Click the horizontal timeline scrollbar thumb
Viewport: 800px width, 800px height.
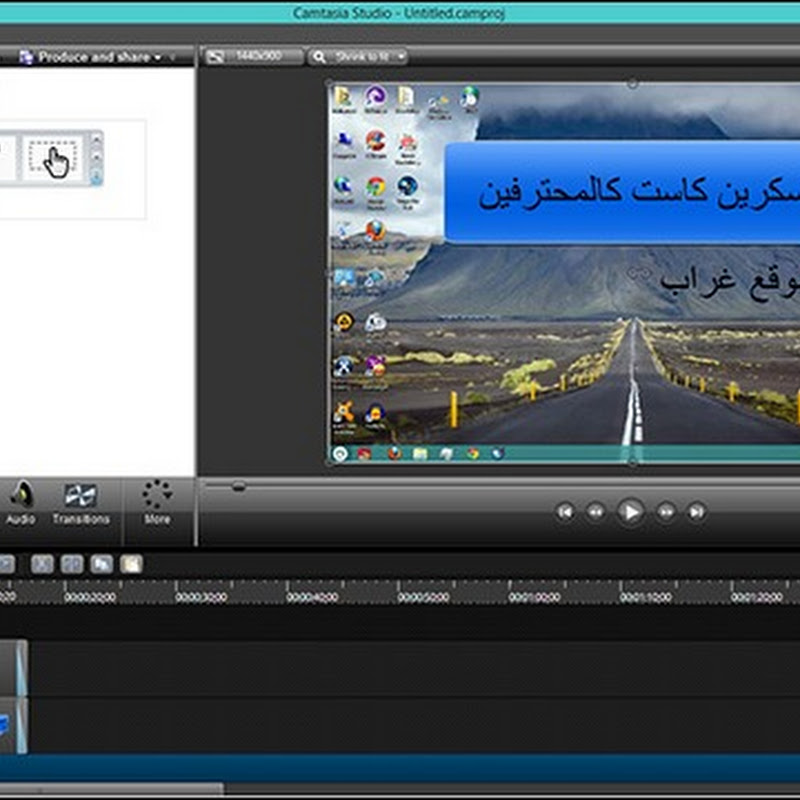pos(111,789)
